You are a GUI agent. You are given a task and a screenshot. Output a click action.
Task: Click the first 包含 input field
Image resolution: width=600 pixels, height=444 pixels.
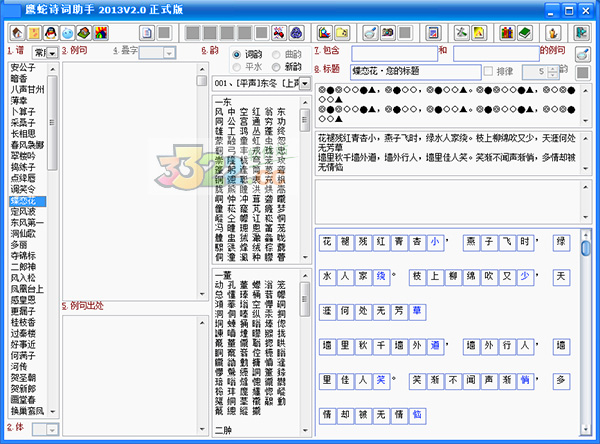(x=395, y=54)
